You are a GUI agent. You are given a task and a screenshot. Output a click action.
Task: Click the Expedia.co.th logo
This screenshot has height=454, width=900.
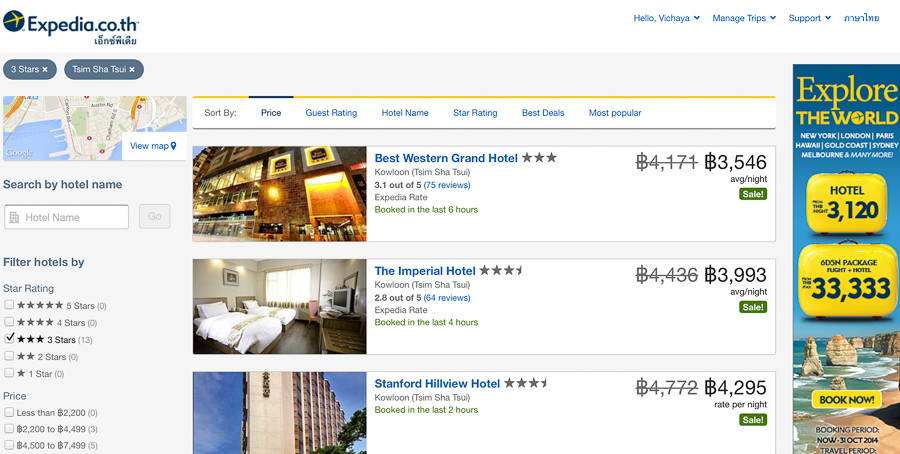coord(71,27)
